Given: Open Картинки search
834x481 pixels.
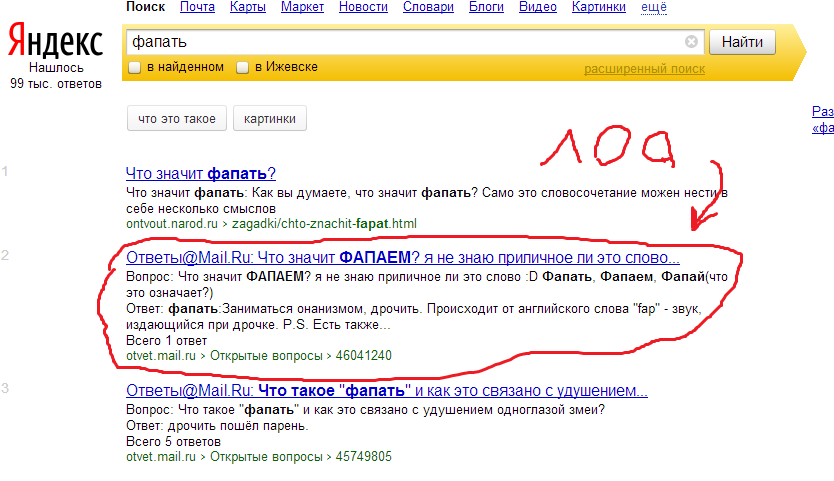Looking at the screenshot, I should point(598,7).
